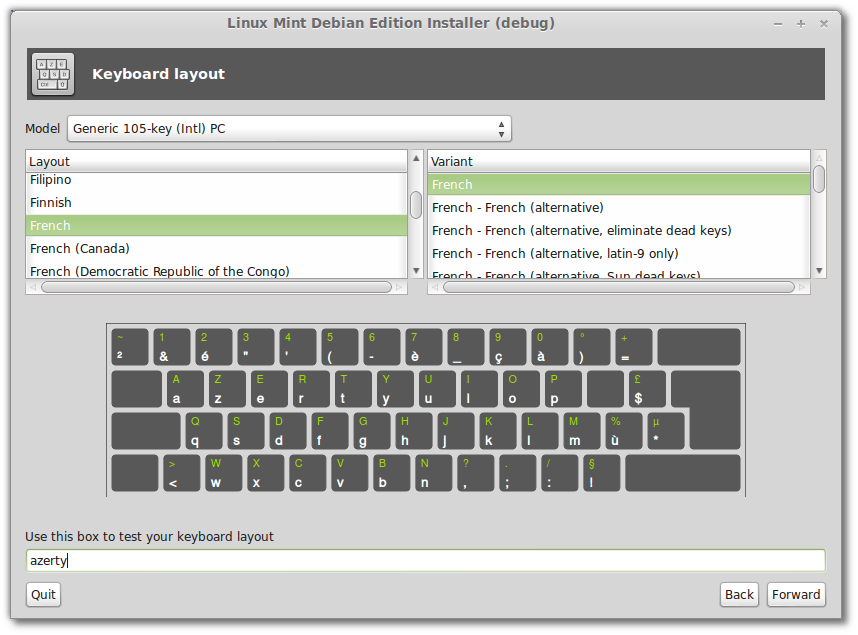Viewport: 858px width, 635px height.
Task: Click the W key on keyboard preview
Action: pyautogui.click(x=223, y=473)
